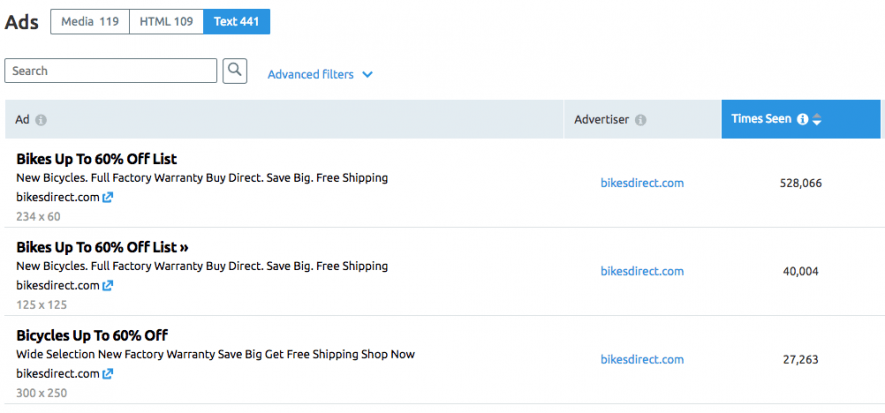Click bikesdirect.com advertiser link with 528,066 views
This screenshot has width=885, height=413.
[642, 183]
